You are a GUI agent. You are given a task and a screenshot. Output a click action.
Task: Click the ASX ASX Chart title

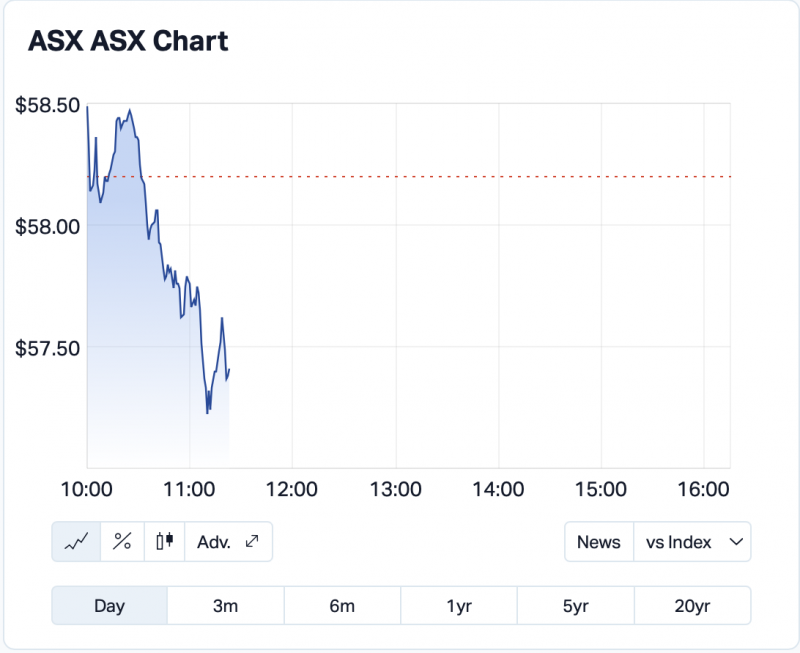click(x=128, y=41)
